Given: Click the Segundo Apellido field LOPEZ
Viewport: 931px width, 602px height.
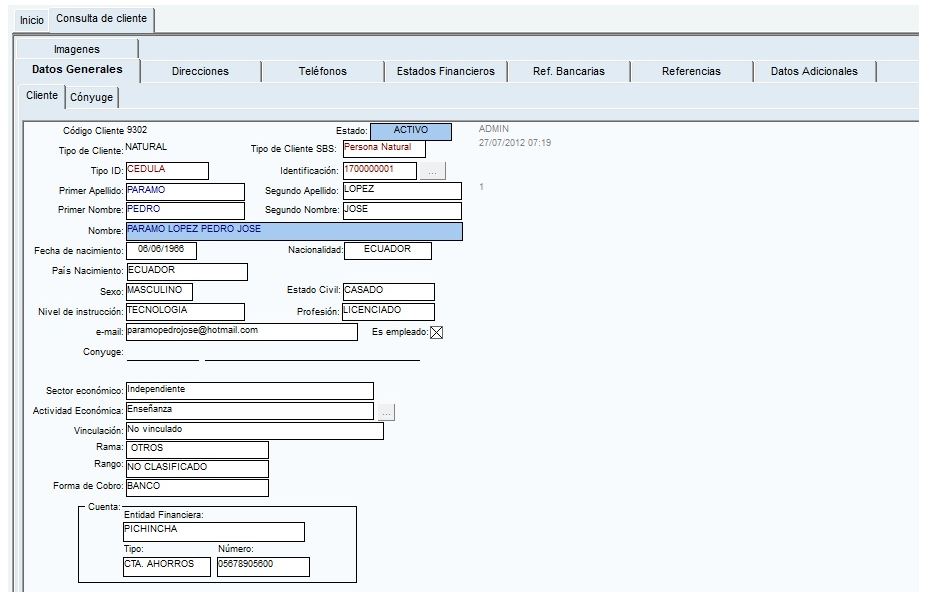Looking at the screenshot, I should coord(402,191).
